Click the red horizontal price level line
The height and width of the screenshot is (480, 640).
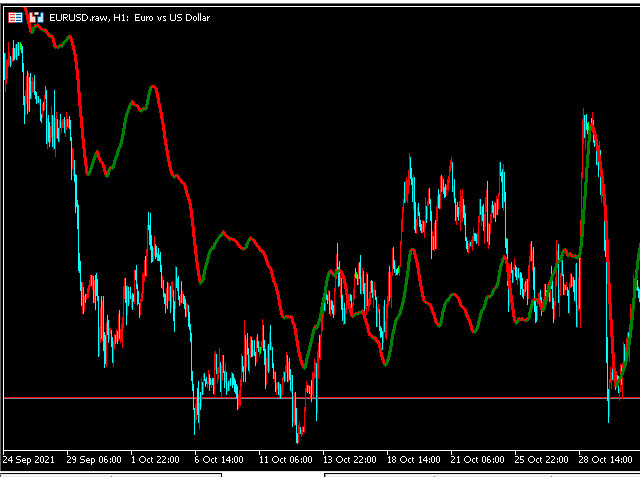click(x=322, y=398)
